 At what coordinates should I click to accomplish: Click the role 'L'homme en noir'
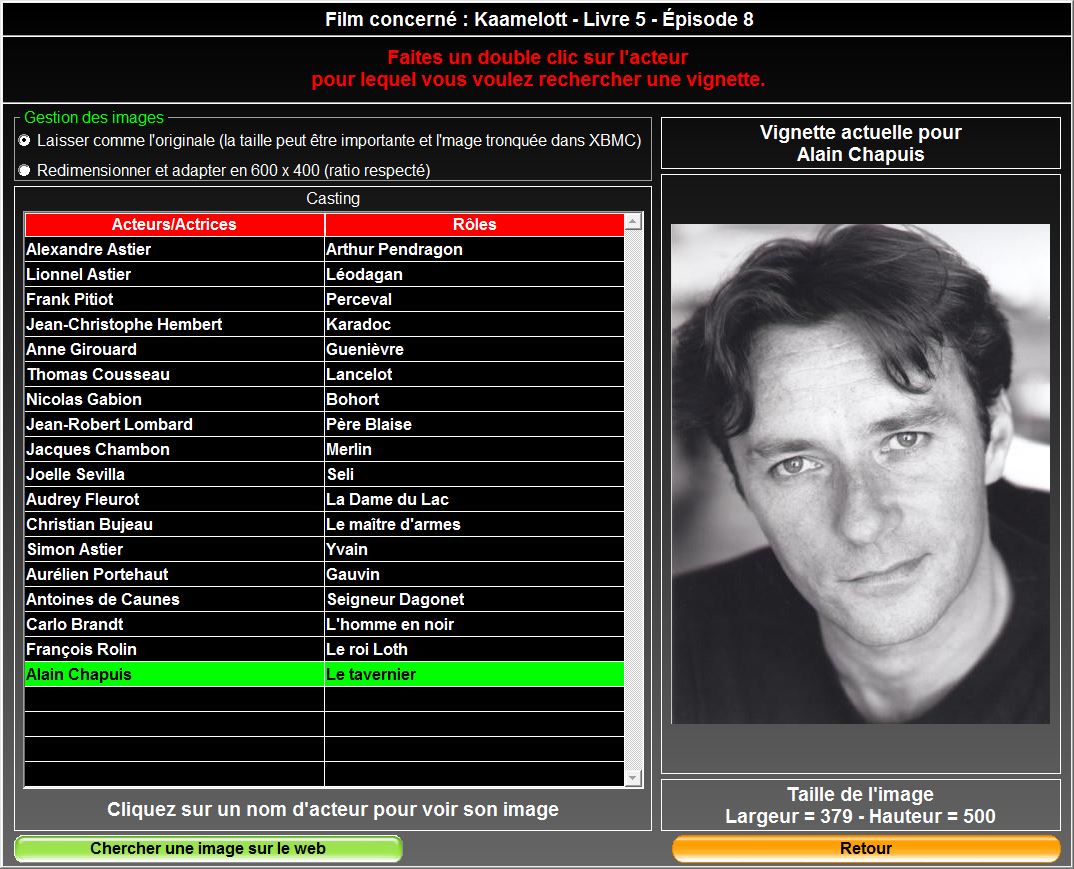[x=475, y=625]
